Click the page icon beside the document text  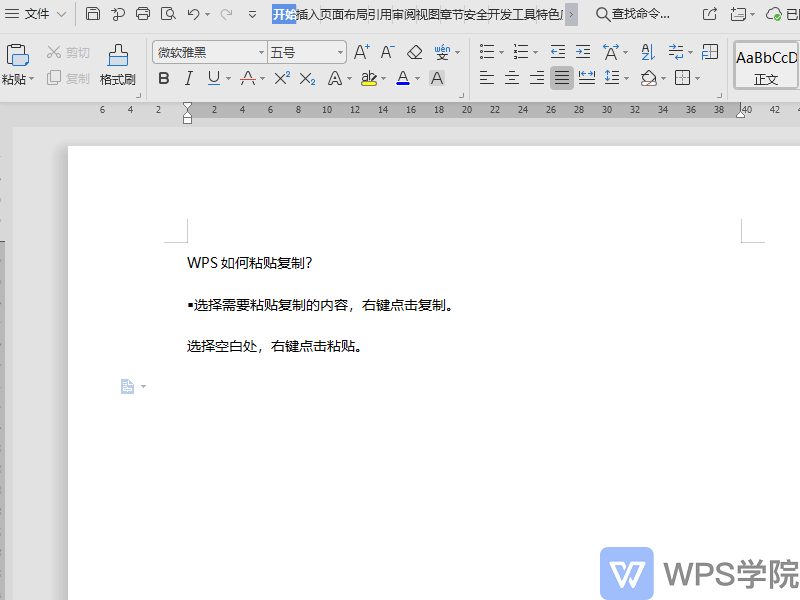coord(127,386)
